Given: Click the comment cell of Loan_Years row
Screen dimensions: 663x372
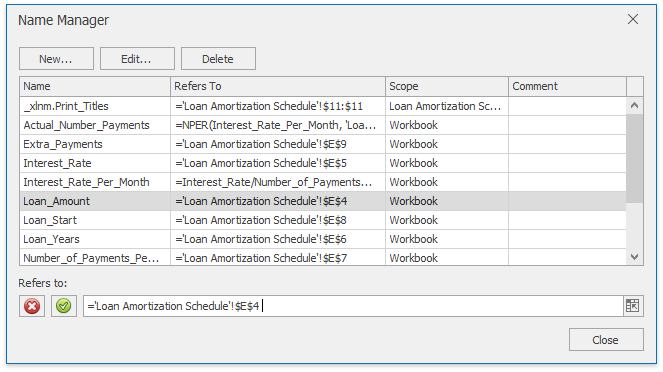Looking at the screenshot, I should tap(567, 239).
